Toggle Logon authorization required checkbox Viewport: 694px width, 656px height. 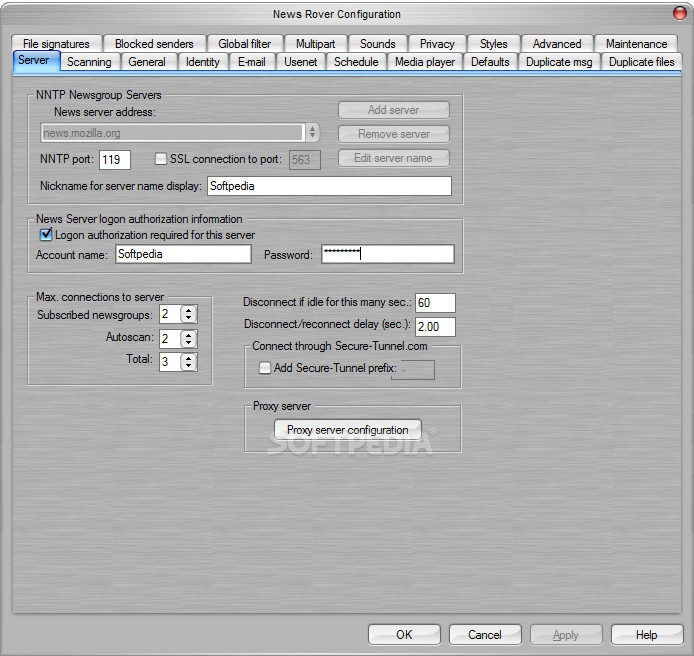[46, 235]
